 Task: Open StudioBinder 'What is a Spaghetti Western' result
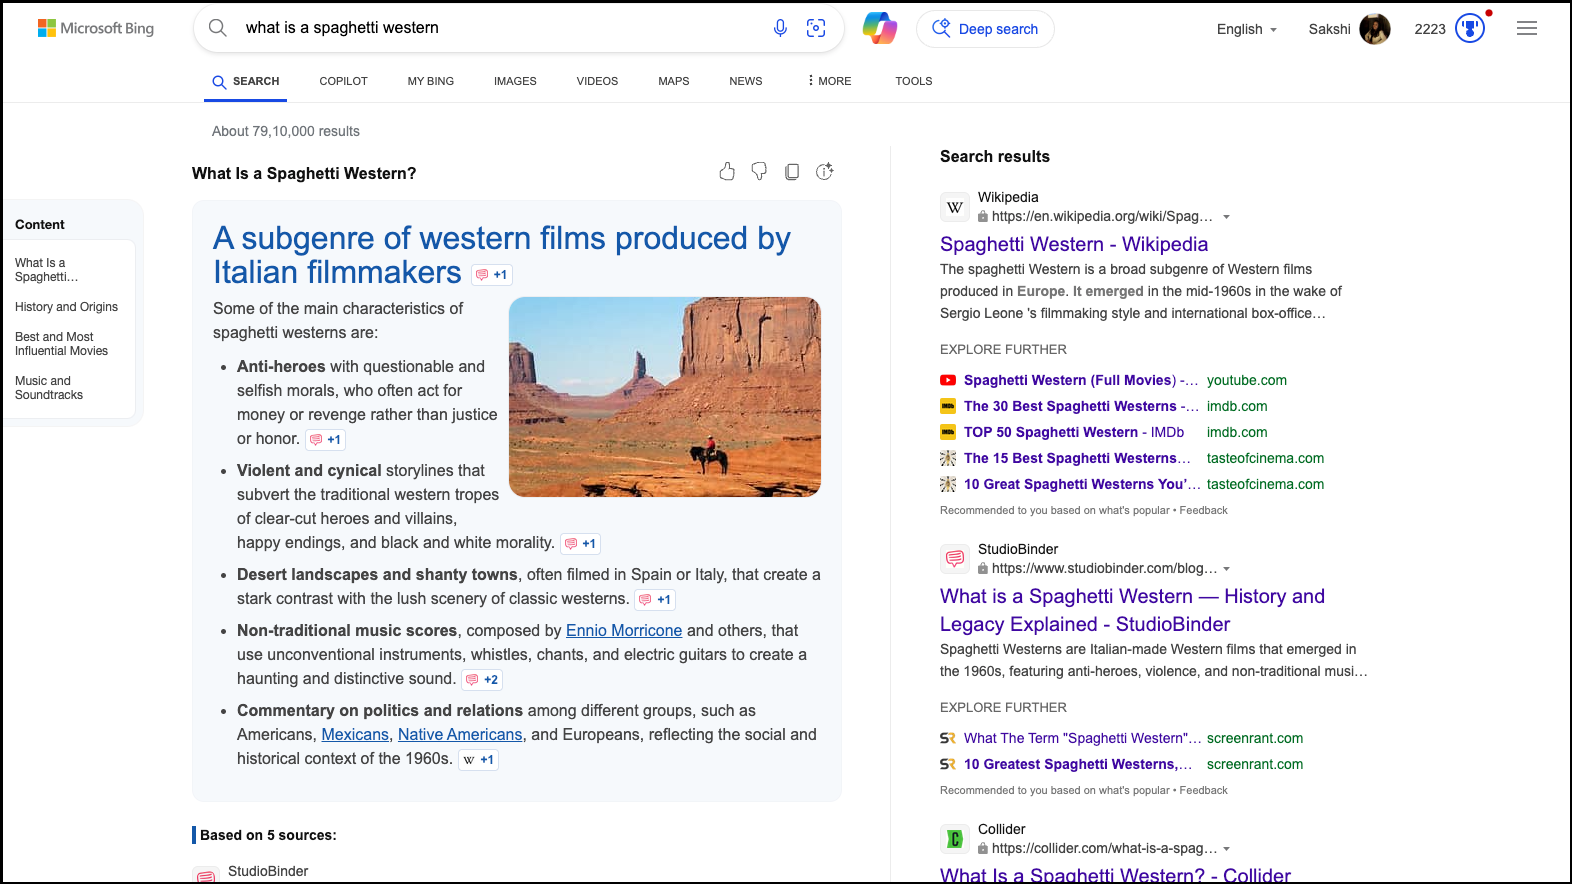click(x=1132, y=610)
